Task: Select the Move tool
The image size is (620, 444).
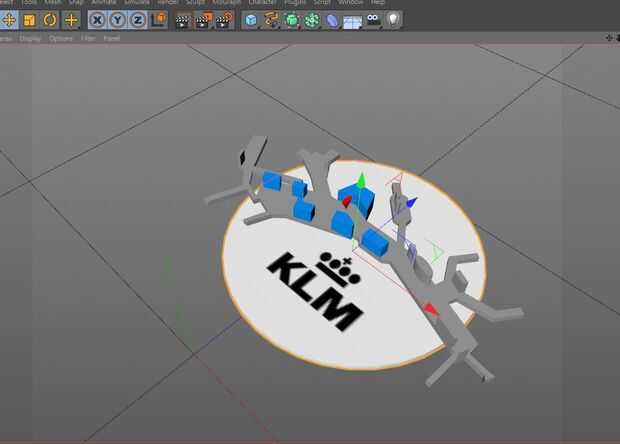Action: (9, 19)
